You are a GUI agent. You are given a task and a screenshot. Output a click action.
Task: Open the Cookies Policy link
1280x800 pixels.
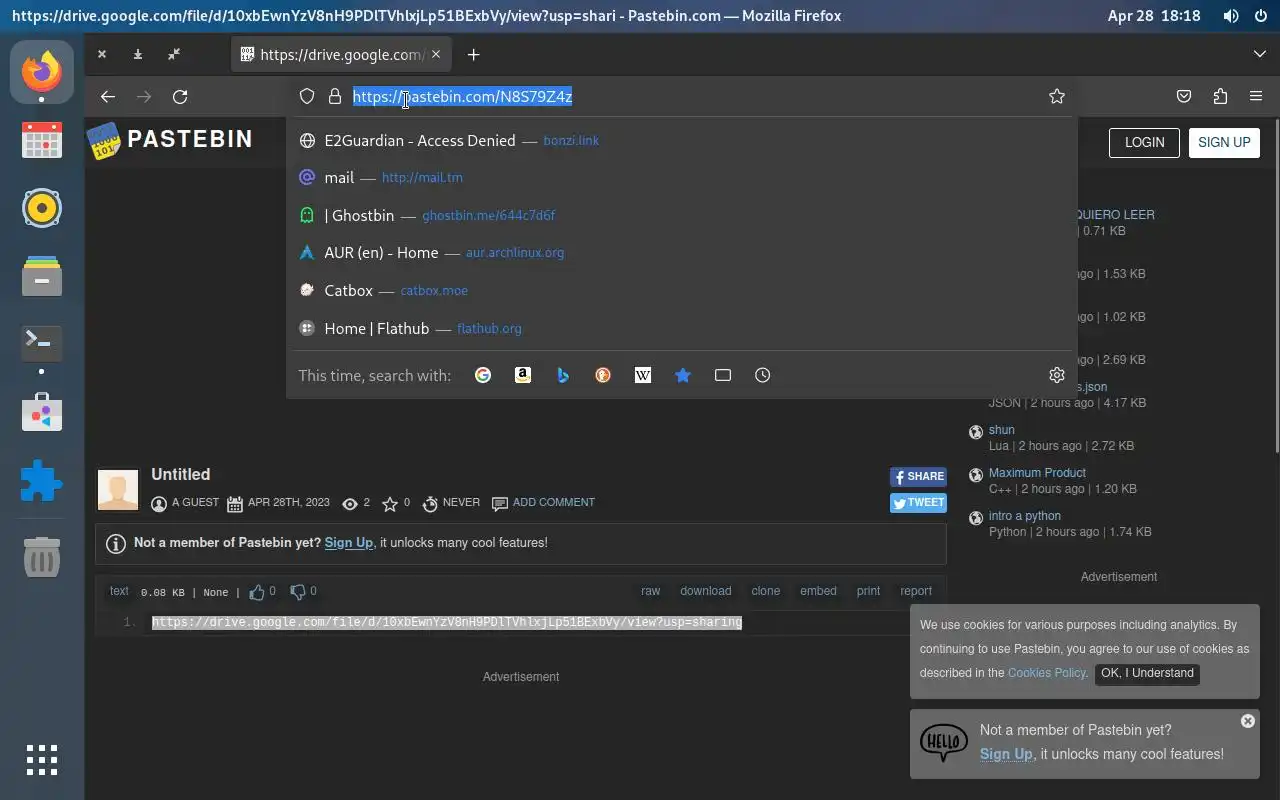[1046, 673]
